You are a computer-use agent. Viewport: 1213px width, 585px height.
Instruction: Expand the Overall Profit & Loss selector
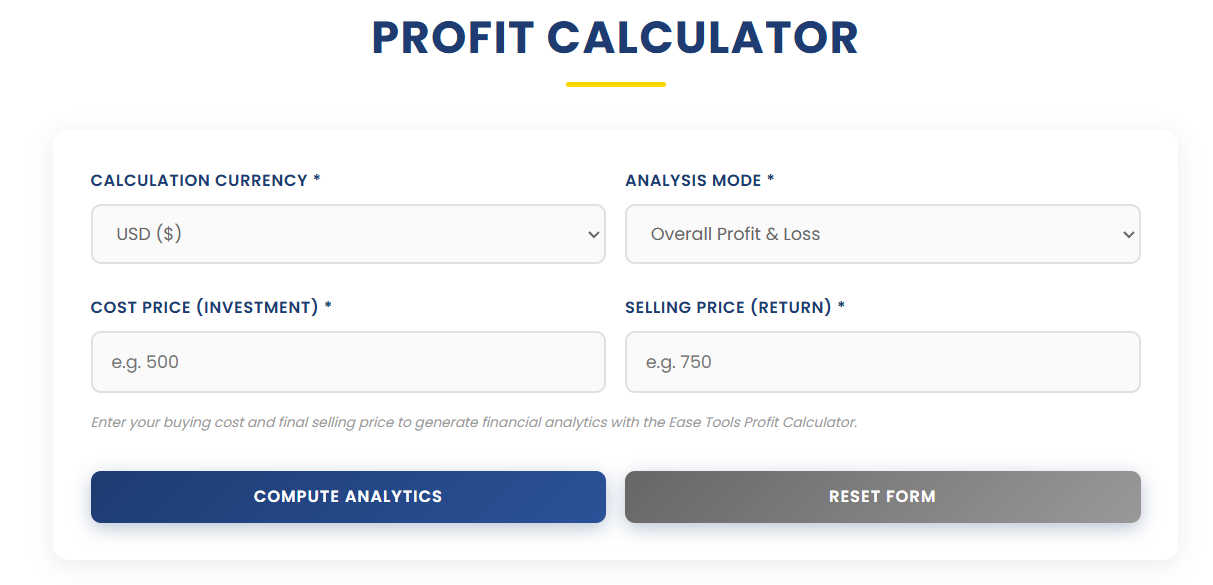[883, 234]
